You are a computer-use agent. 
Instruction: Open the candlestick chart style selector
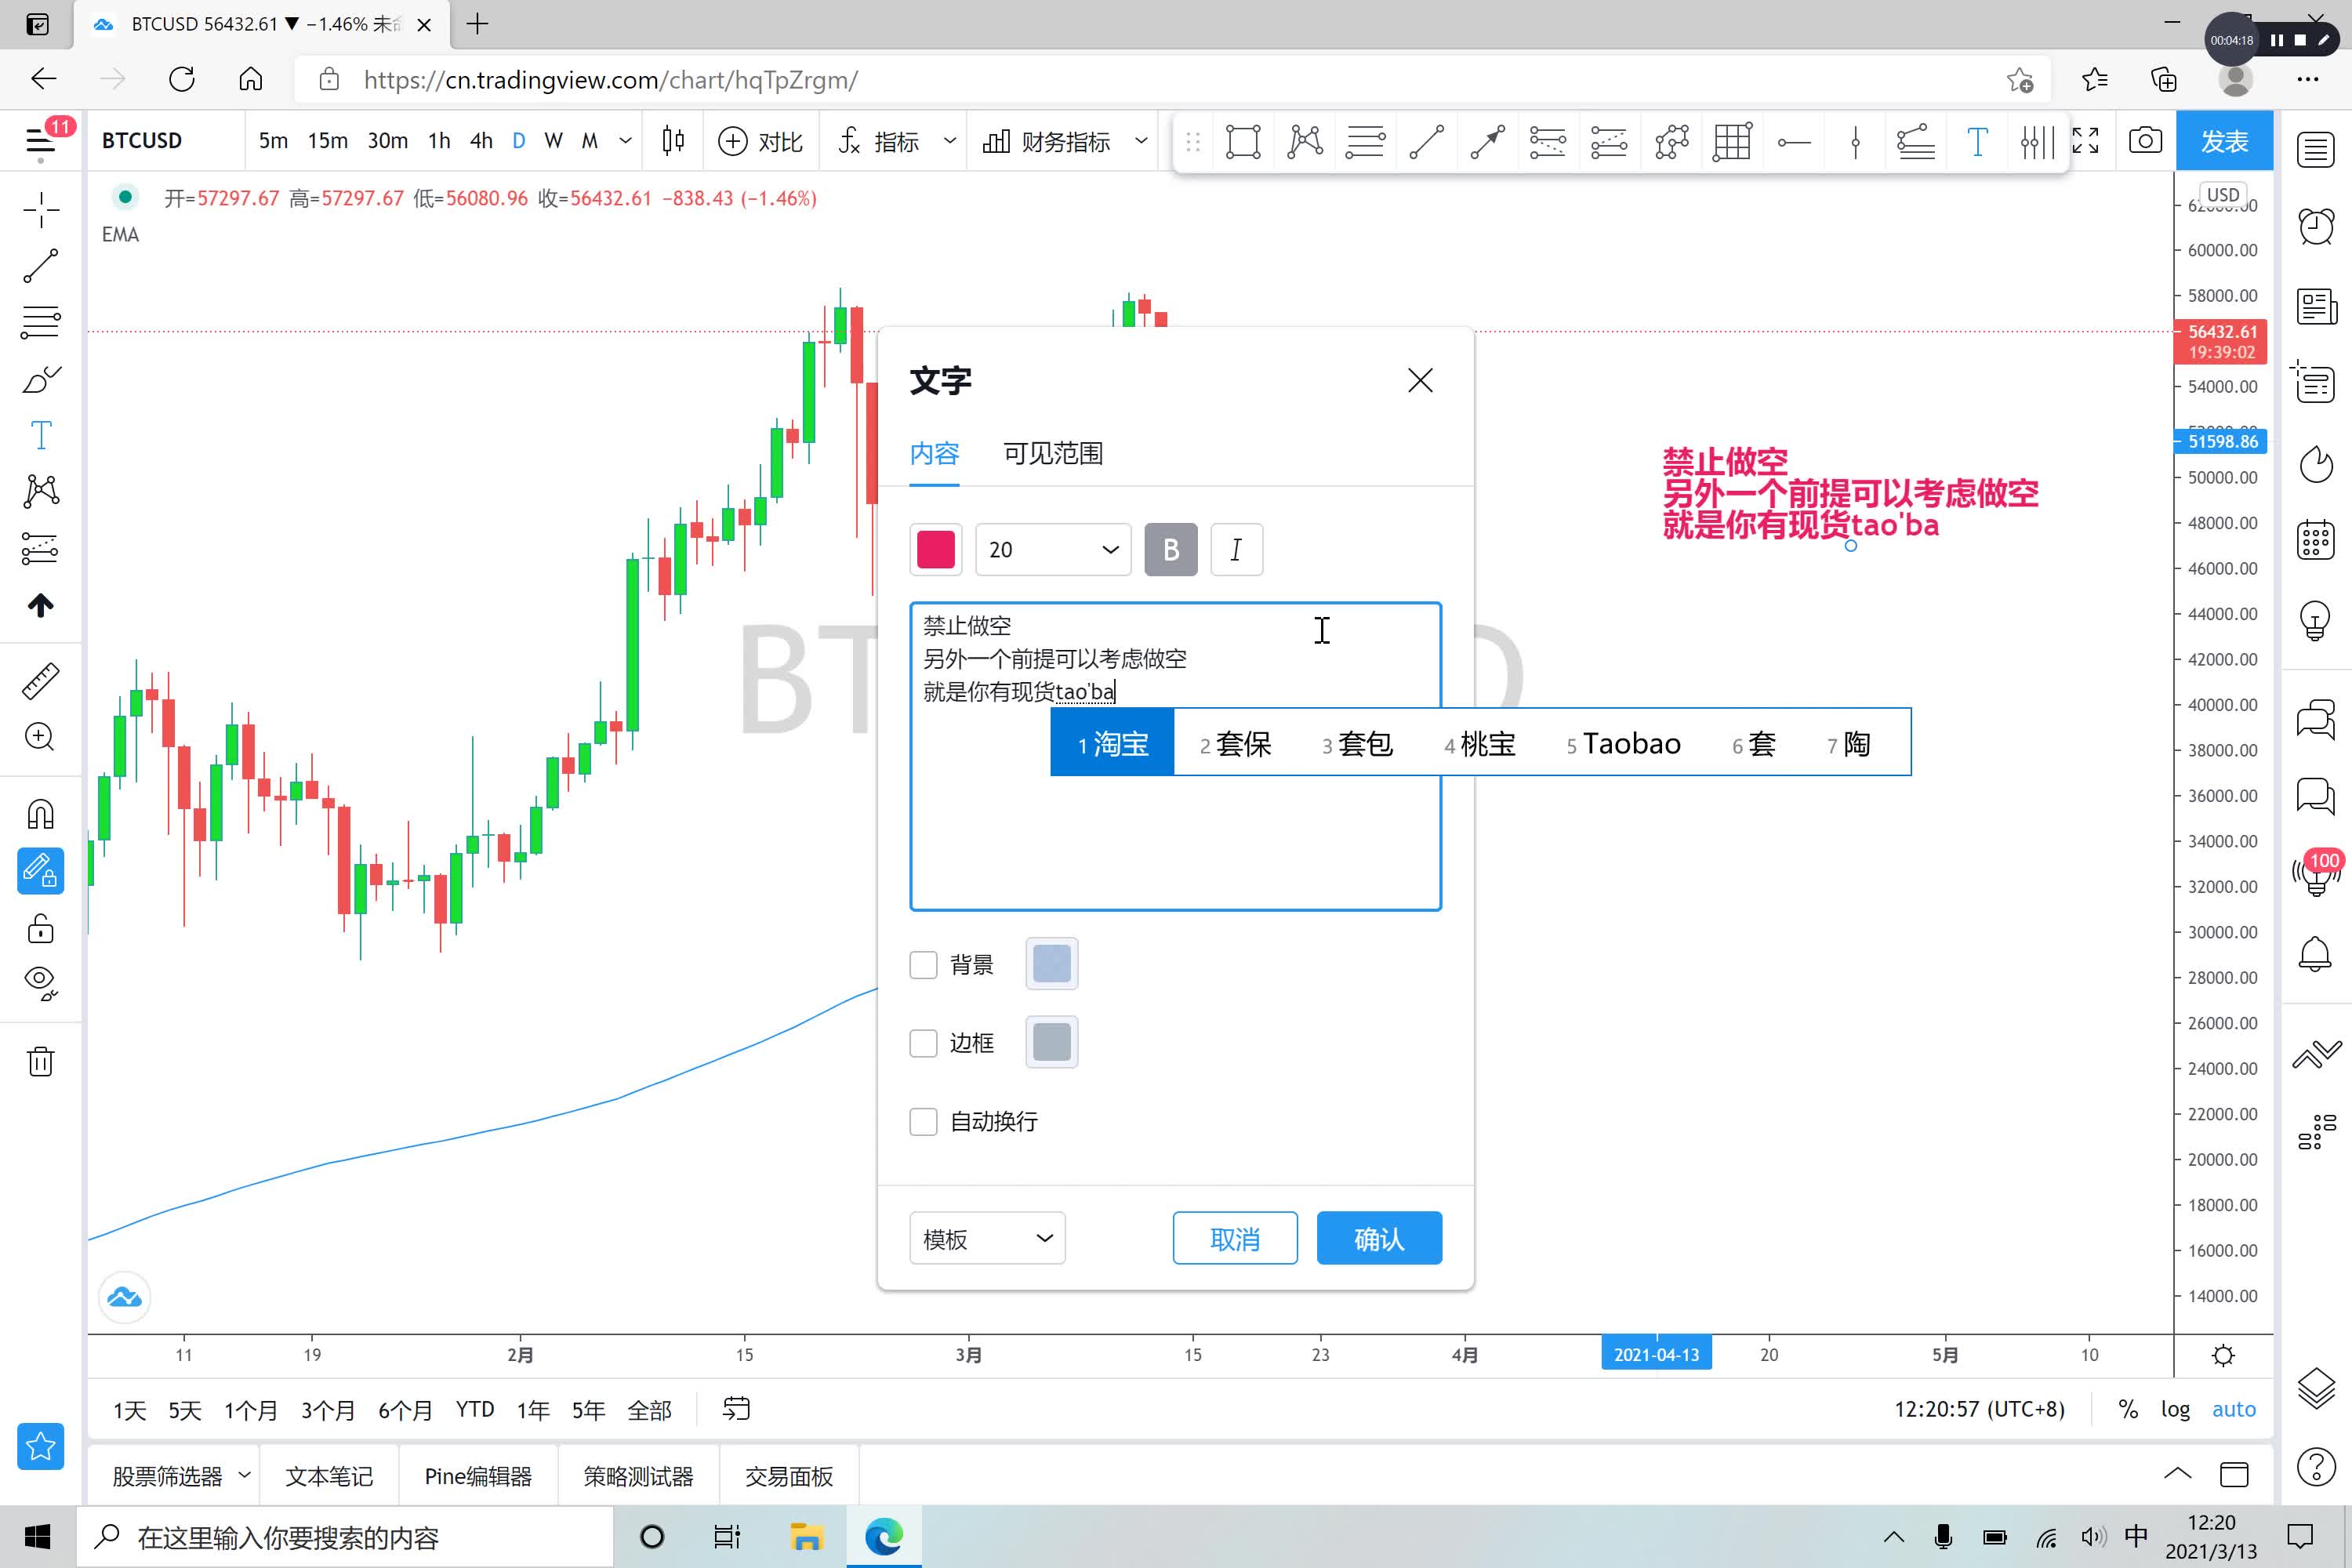point(673,141)
